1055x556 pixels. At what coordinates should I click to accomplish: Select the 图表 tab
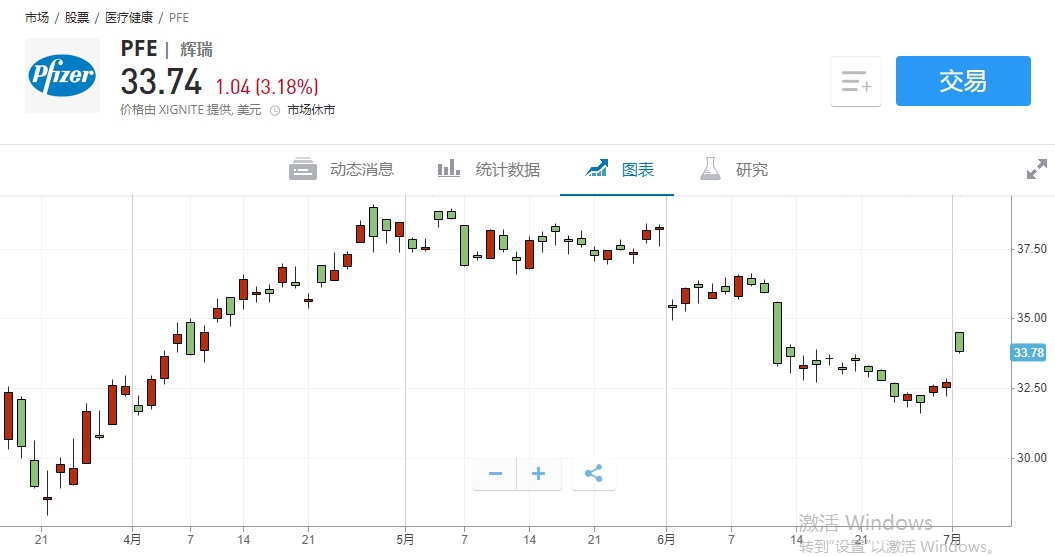coord(638,170)
